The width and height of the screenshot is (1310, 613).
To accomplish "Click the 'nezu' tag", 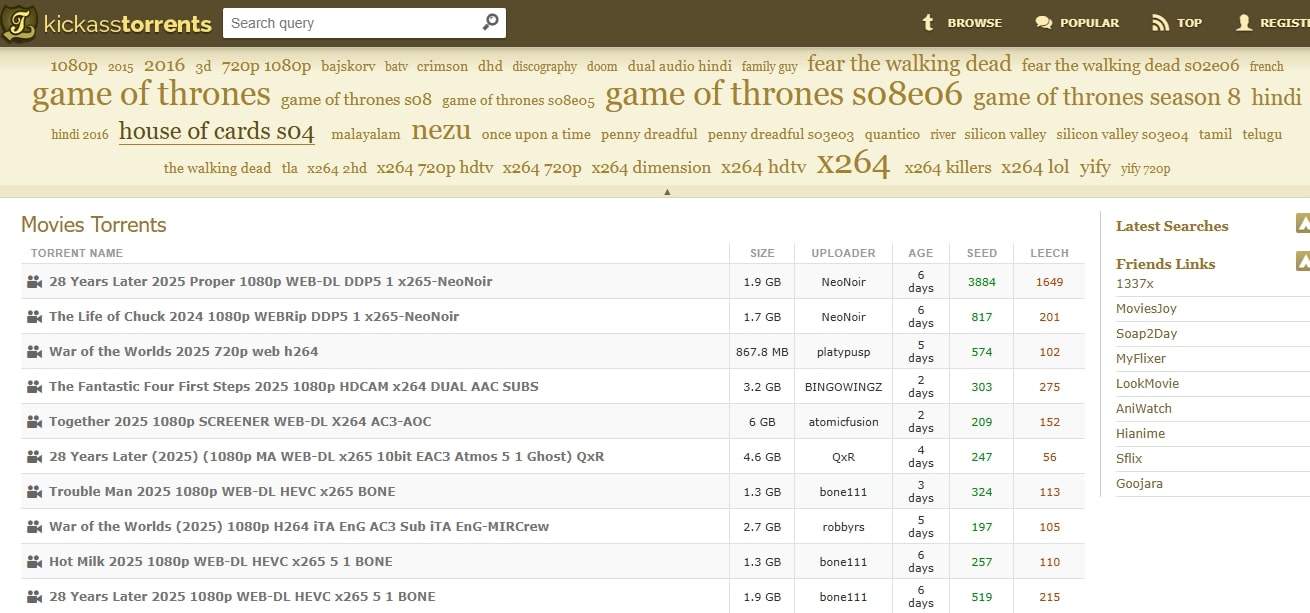I will tap(441, 130).
